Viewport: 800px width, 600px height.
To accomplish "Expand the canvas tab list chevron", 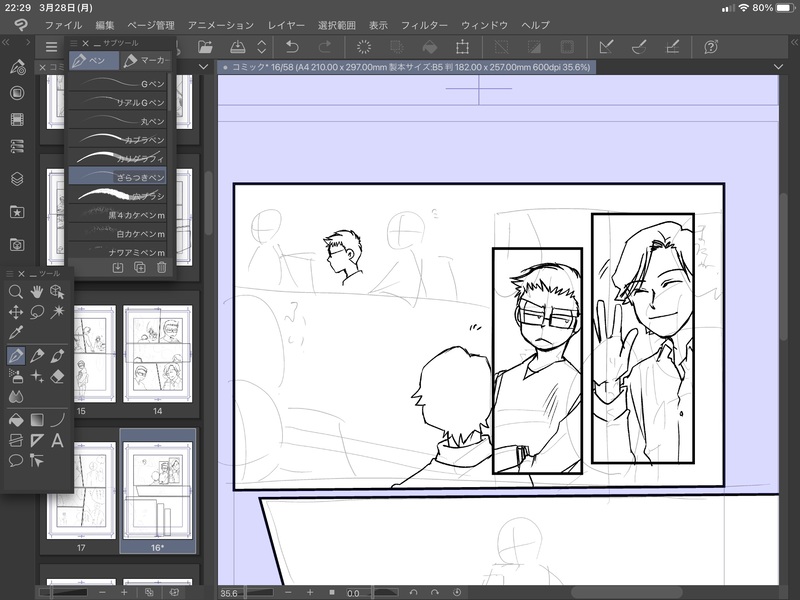I will 778,67.
